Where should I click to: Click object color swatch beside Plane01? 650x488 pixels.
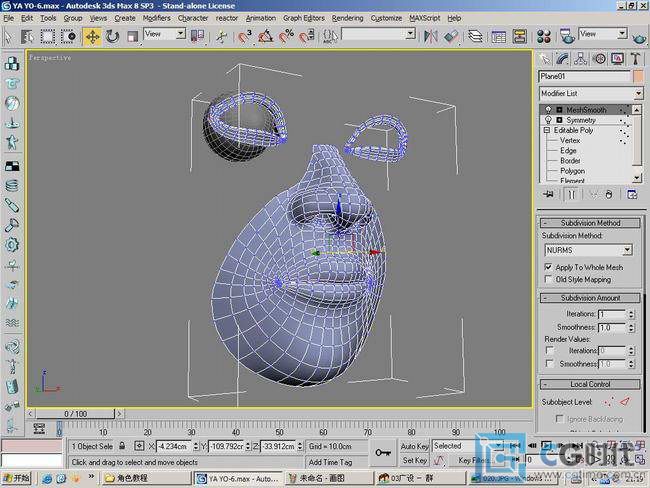coord(638,76)
